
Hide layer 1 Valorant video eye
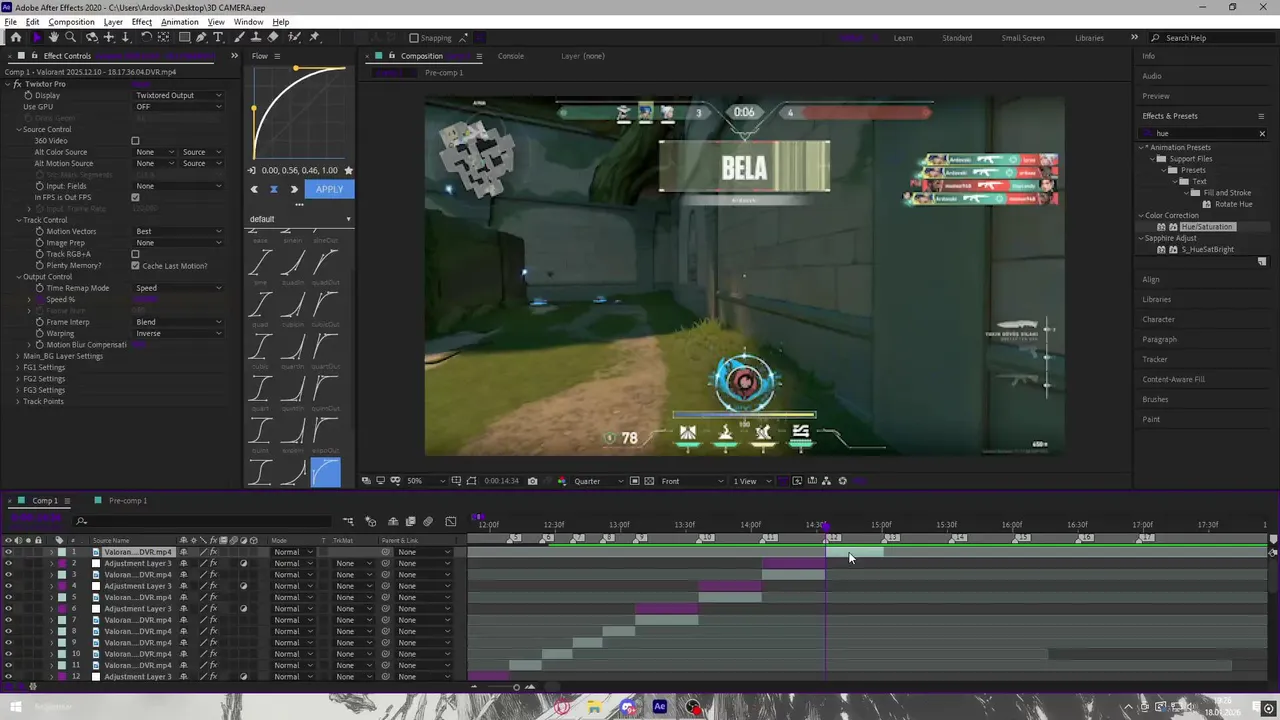pos(9,552)
